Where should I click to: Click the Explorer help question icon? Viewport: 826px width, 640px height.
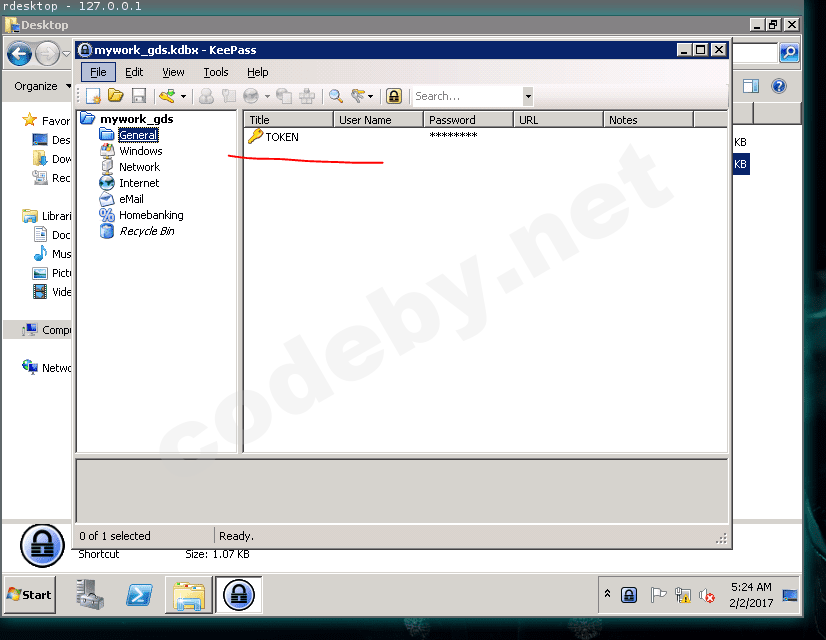point(779,86)
